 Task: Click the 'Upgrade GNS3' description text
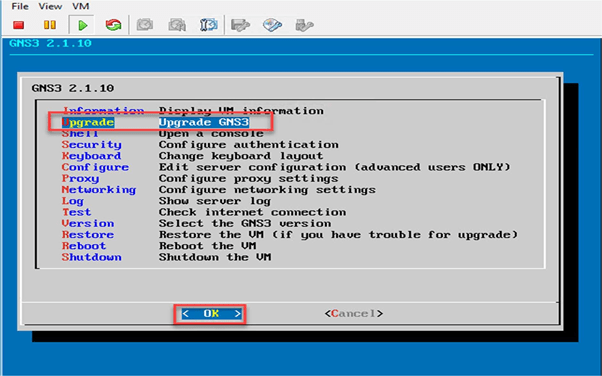[204, 123]
